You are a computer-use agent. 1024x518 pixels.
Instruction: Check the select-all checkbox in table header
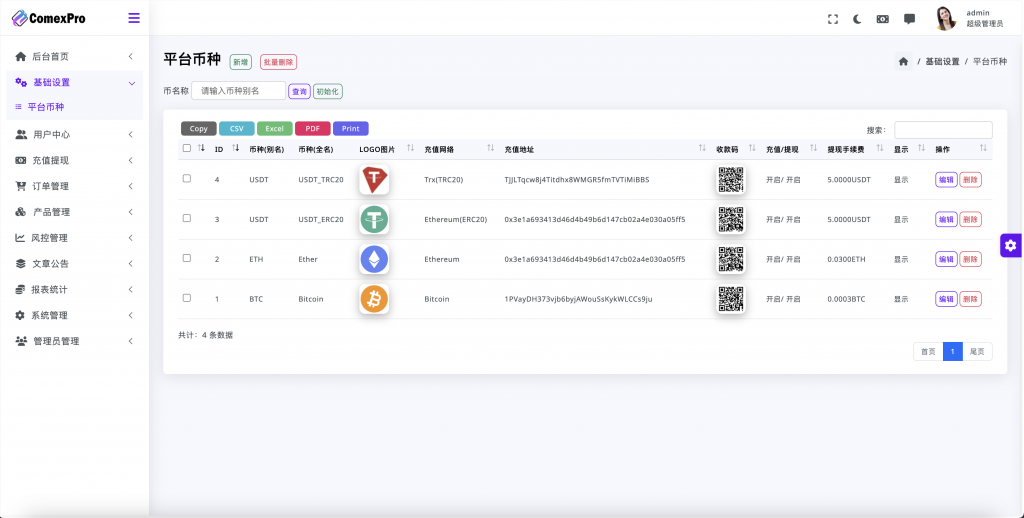click(x=187, y=148)
